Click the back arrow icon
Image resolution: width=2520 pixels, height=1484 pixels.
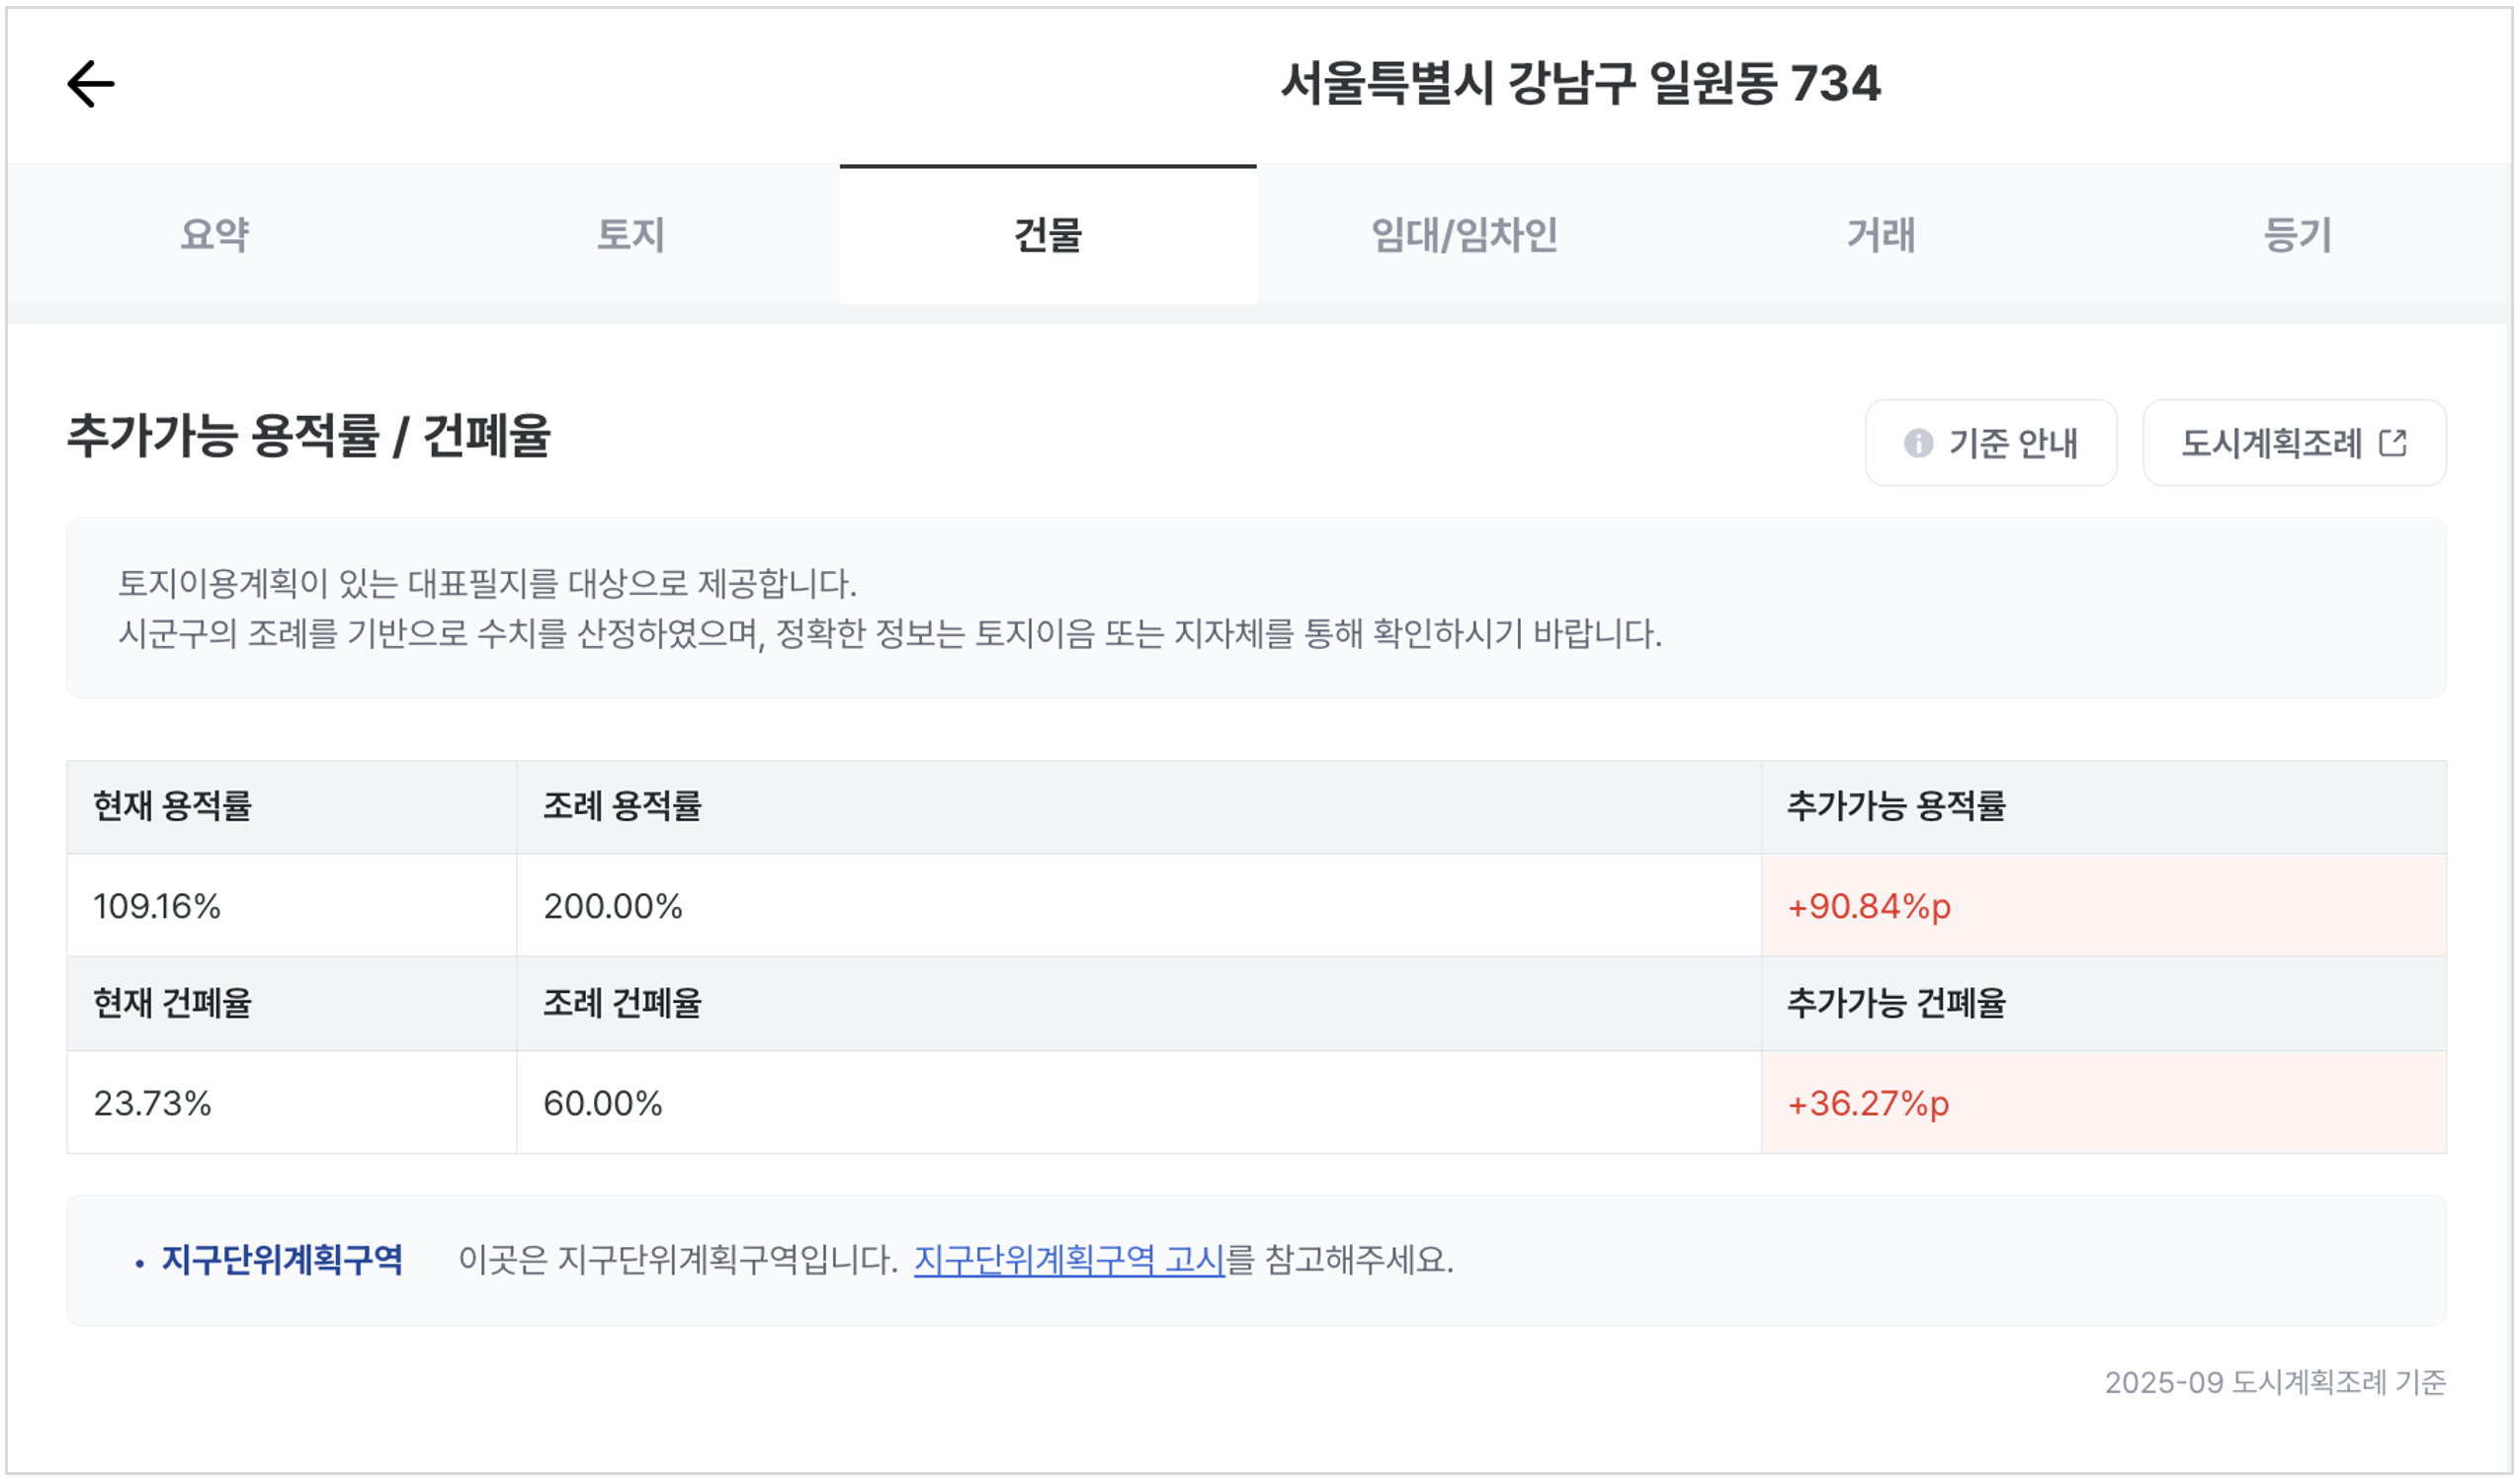coord(91,83)
